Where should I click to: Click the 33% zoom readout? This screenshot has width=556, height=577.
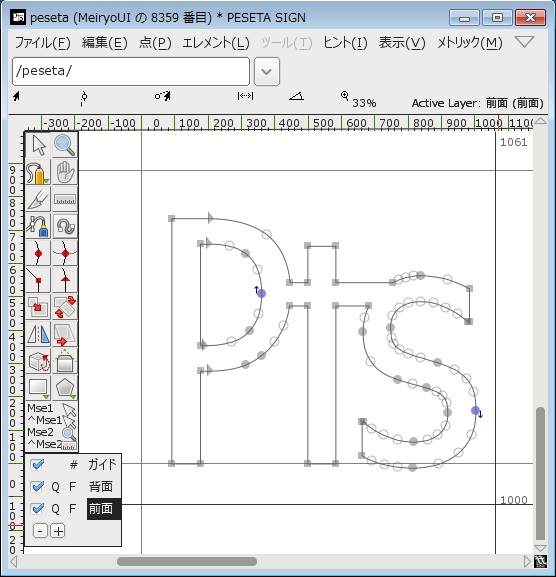(364, 103)
